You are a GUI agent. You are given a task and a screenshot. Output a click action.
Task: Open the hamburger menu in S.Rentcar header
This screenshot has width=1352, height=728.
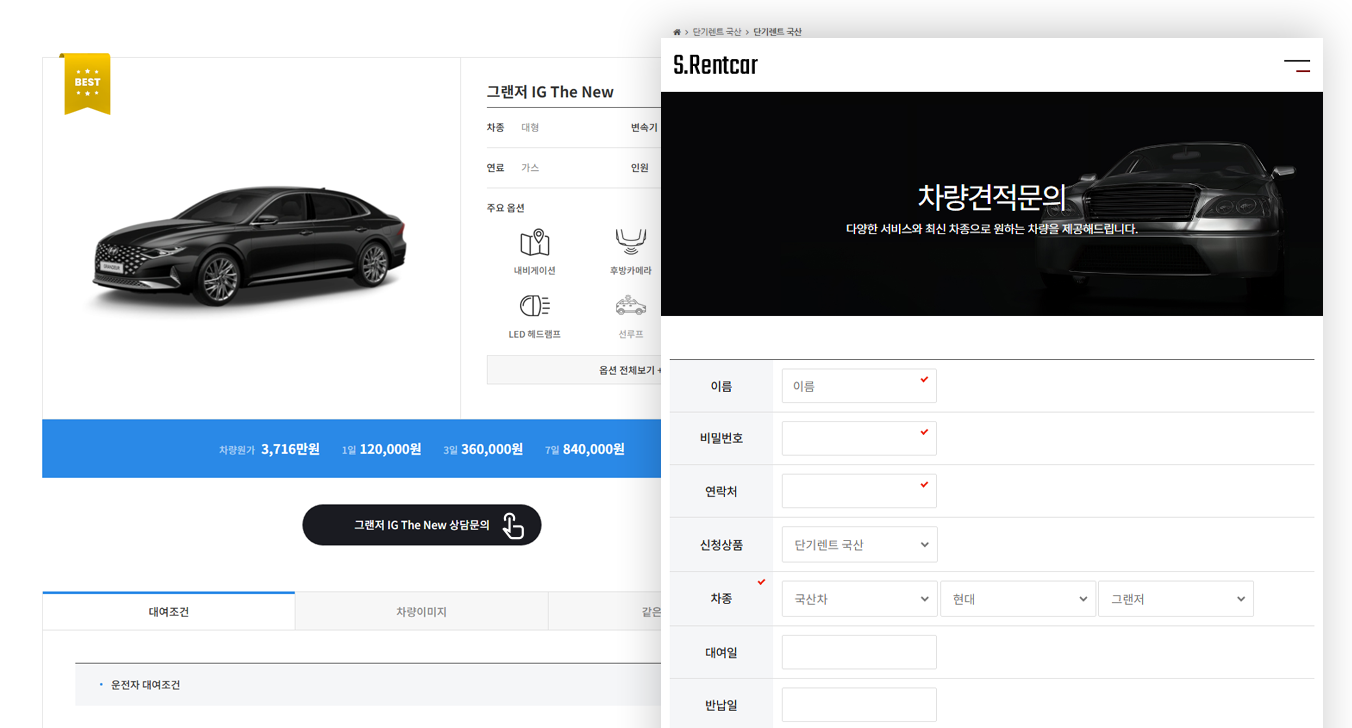pos(1297,66)
